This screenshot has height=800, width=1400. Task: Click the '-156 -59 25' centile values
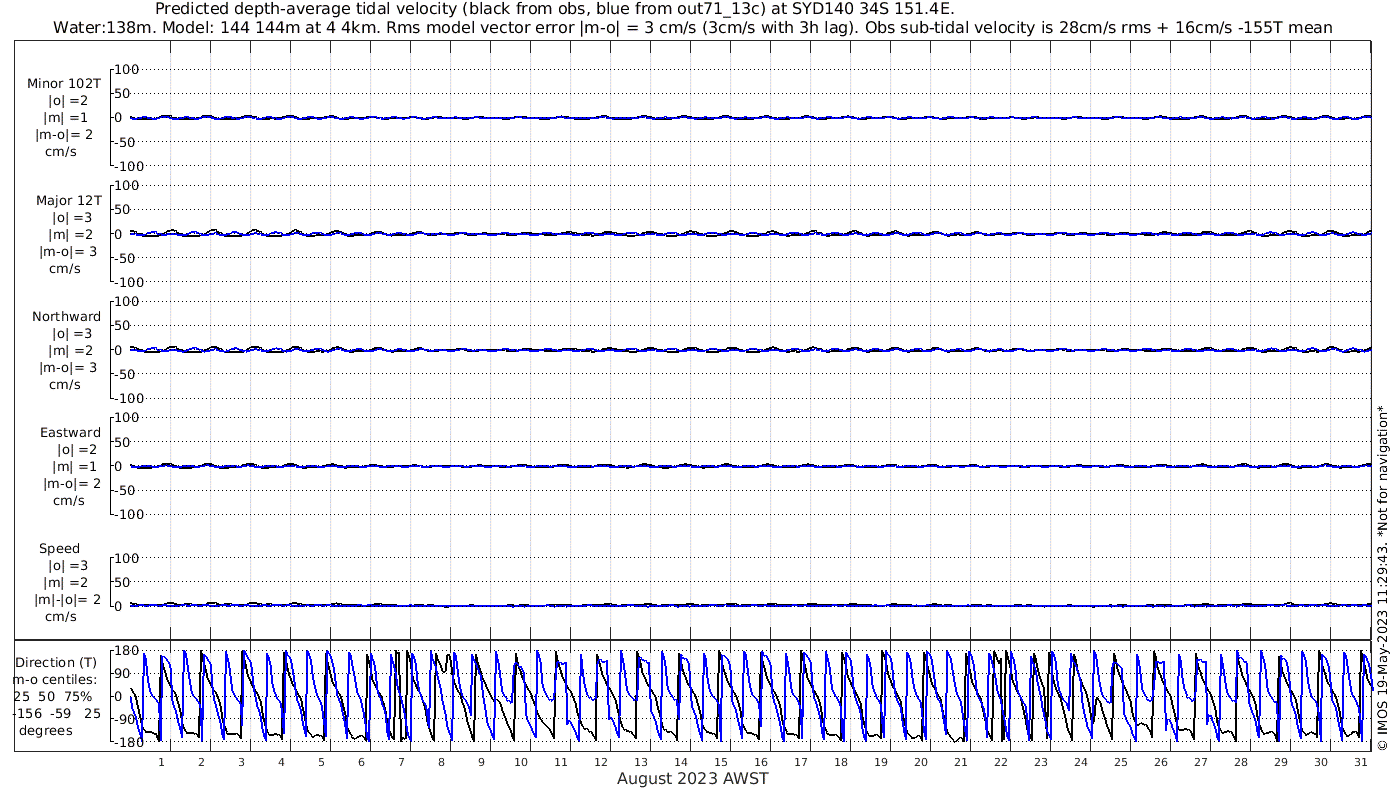click(57, 714)
